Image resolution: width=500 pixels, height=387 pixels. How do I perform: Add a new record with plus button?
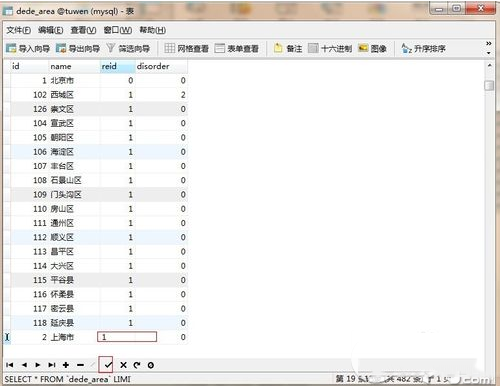66,365
